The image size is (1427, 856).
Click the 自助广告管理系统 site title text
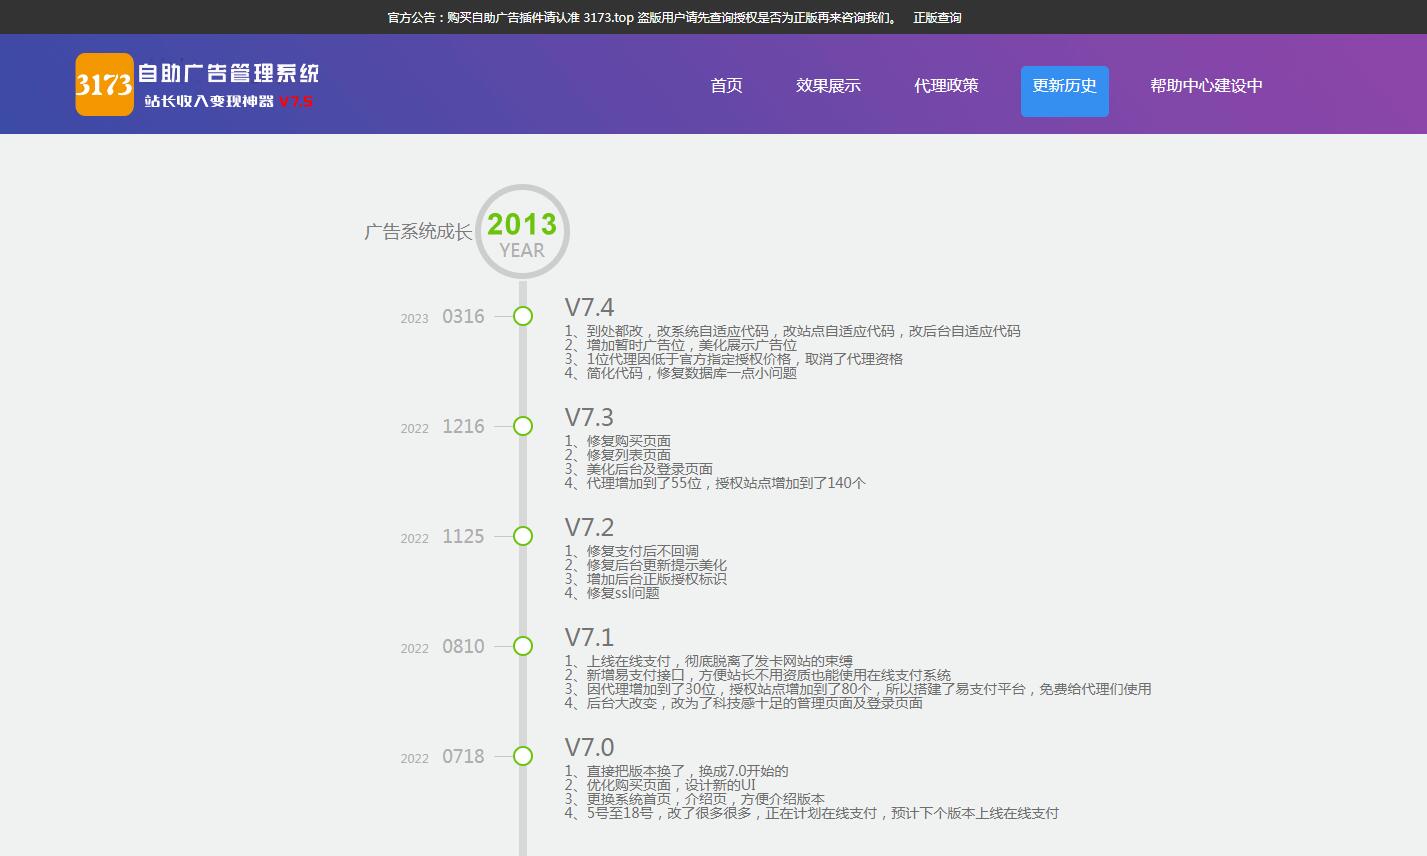tap(228, 73)
